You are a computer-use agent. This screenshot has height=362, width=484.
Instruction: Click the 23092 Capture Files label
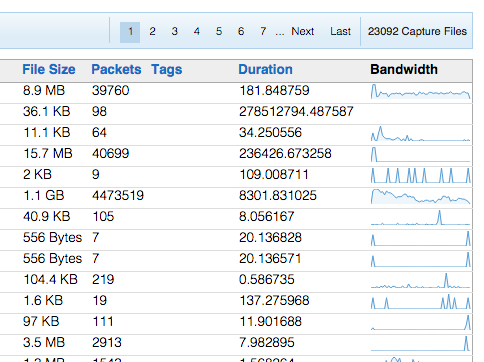click(417, 32)
